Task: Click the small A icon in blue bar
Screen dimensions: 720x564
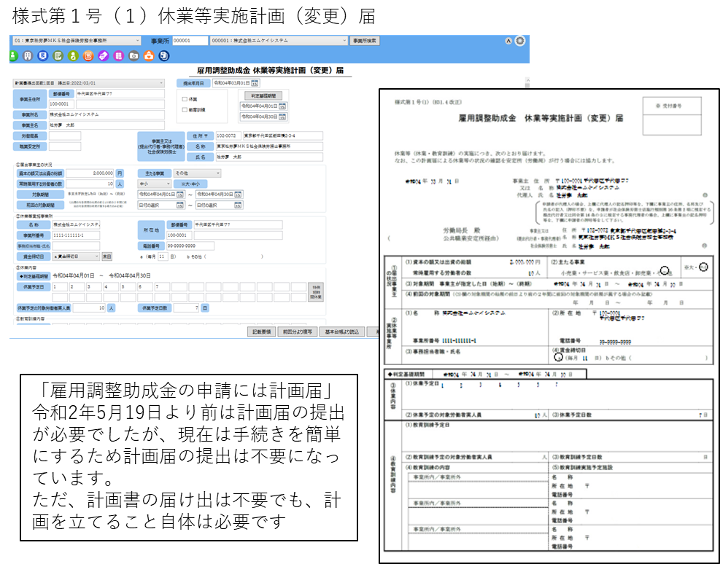Action: click(x=508, y=41)
